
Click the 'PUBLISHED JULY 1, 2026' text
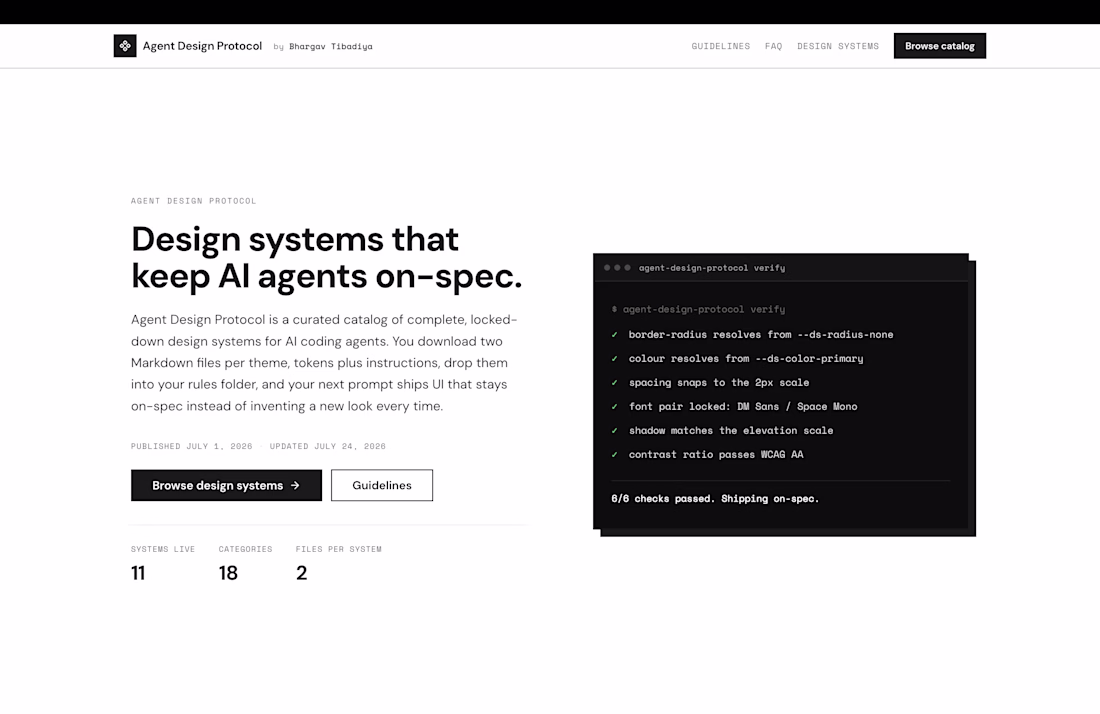[192, 446]
